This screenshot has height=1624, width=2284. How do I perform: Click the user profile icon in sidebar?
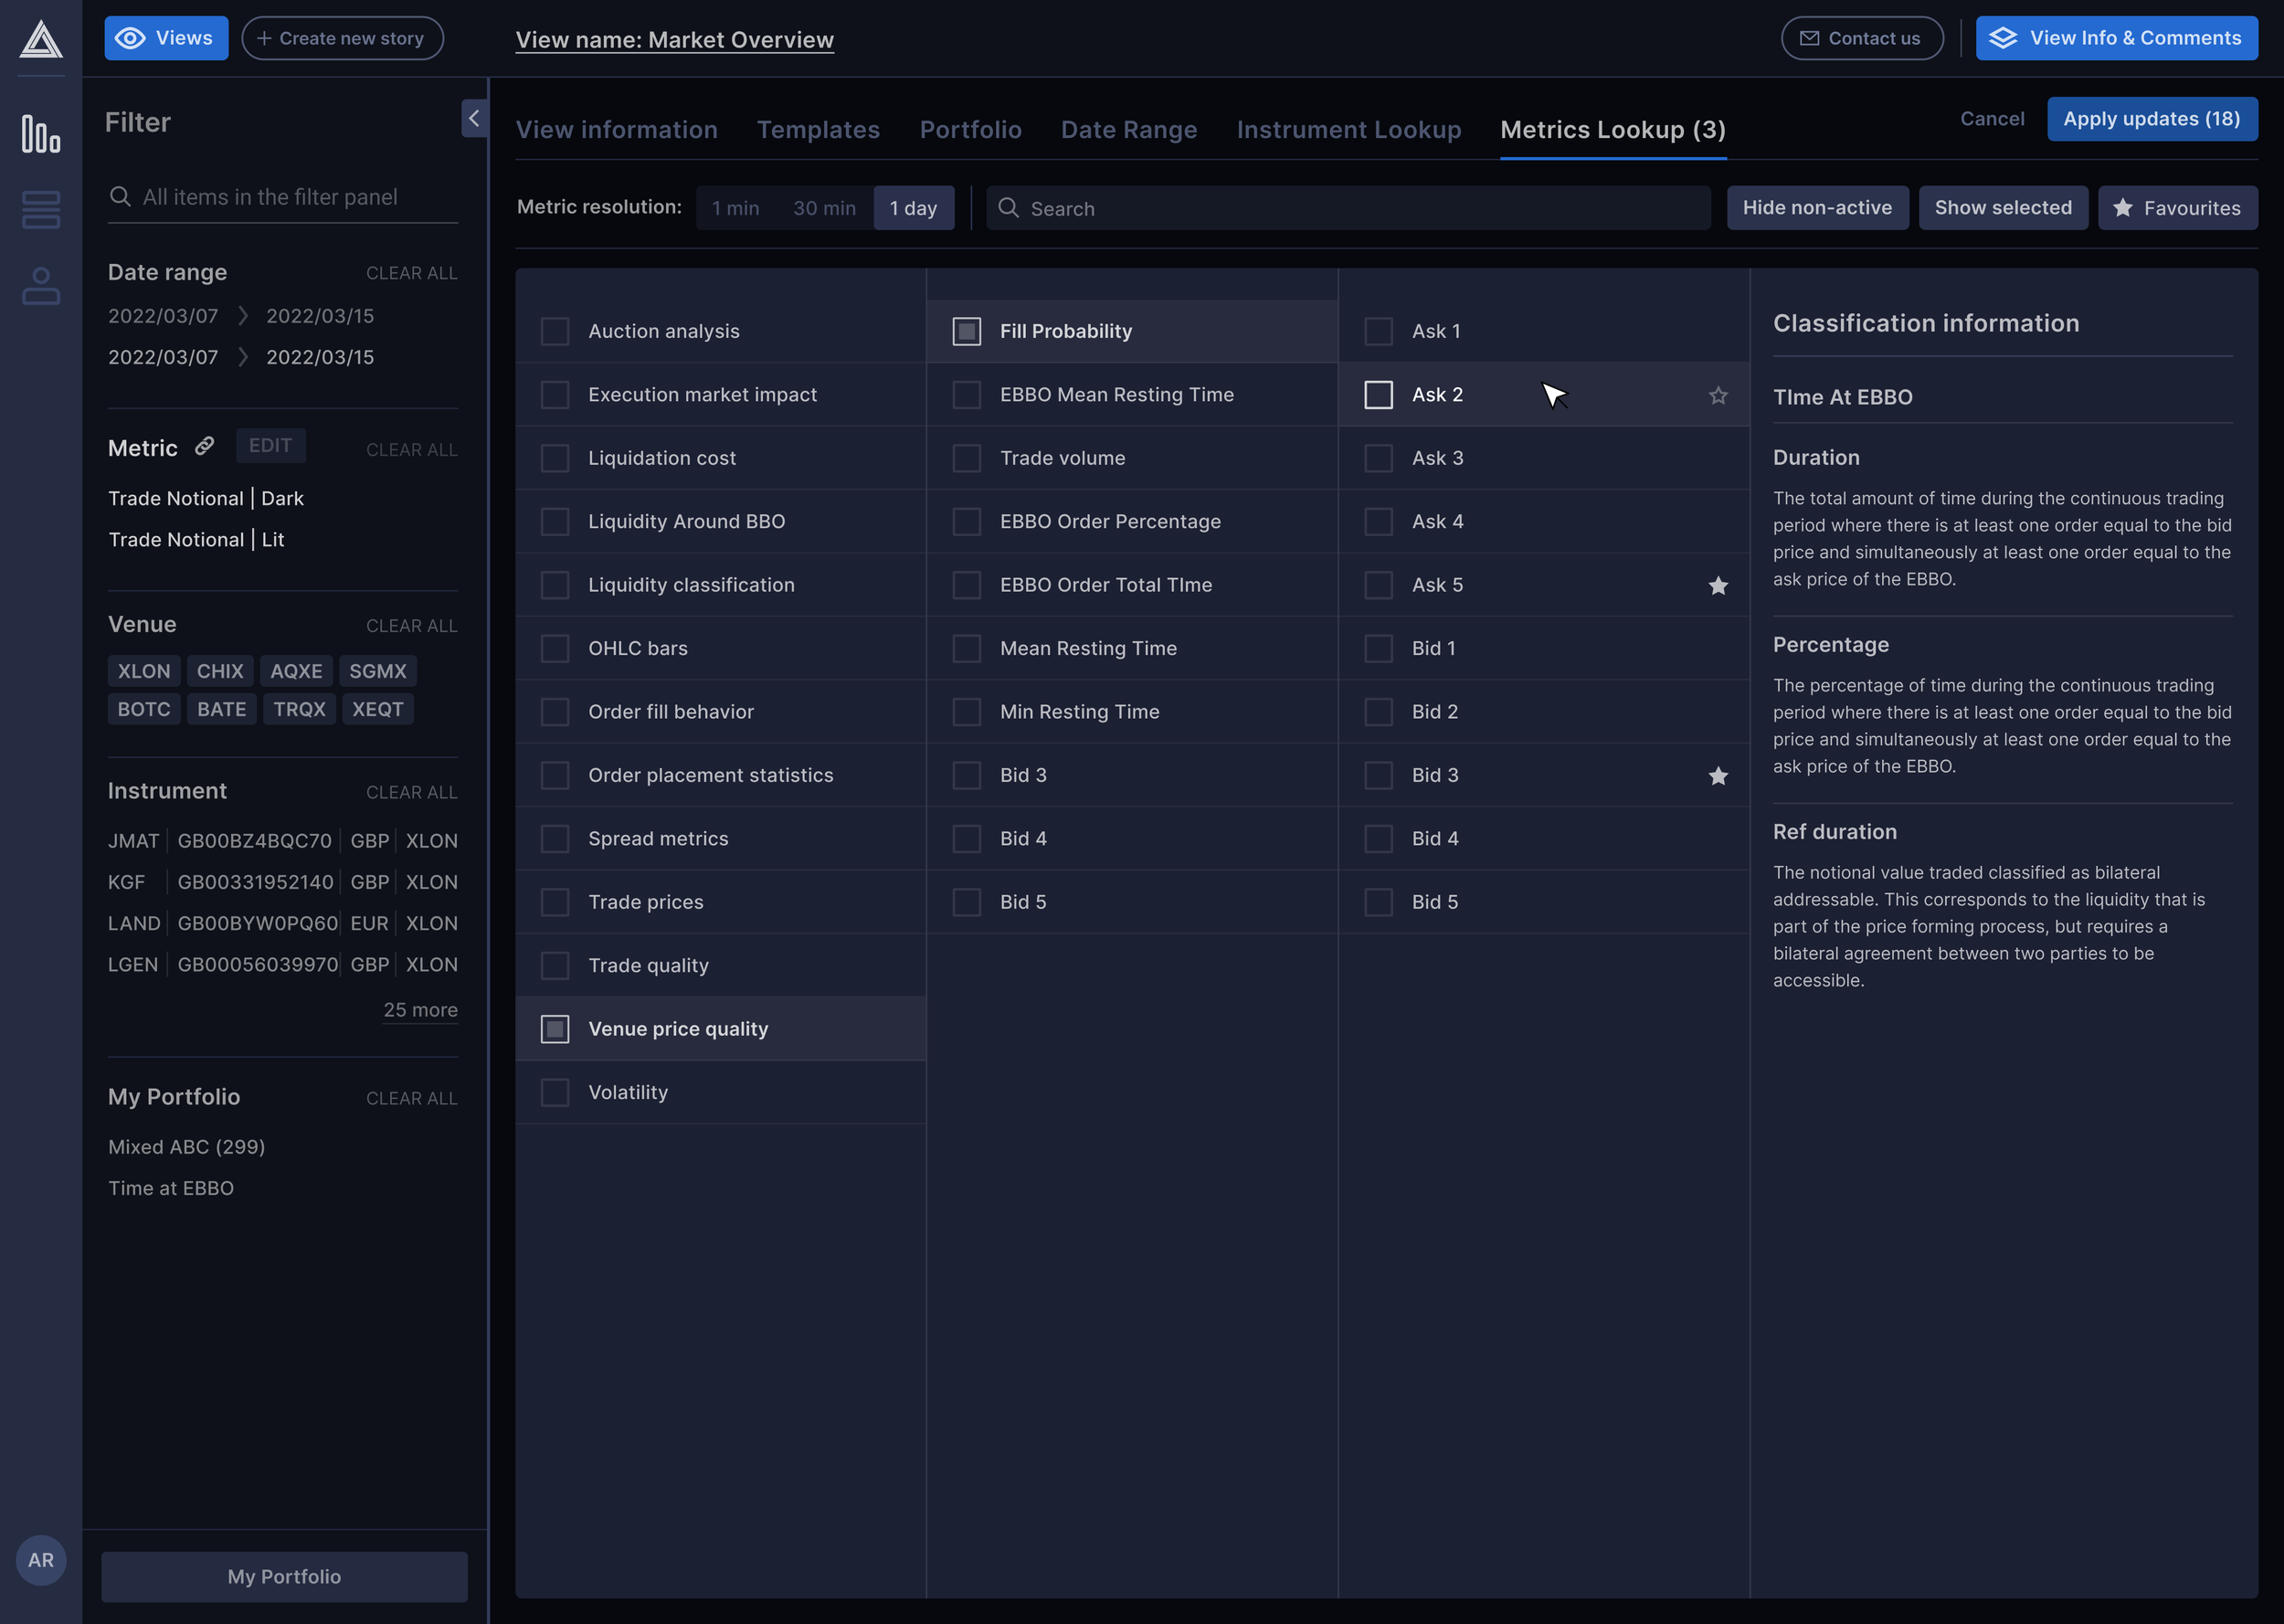pyautogui.click(x=41, y=286)
